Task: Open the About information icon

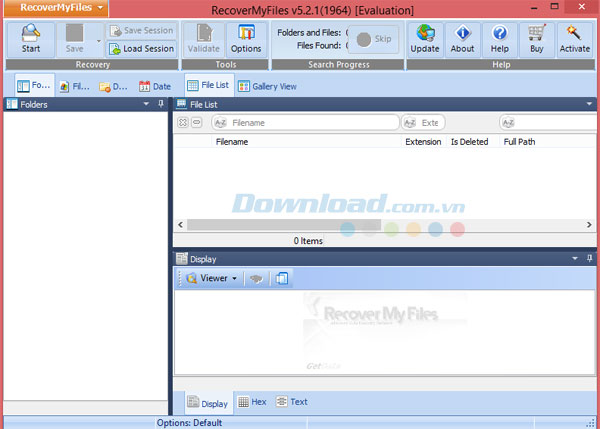Action: click(462, 39)
